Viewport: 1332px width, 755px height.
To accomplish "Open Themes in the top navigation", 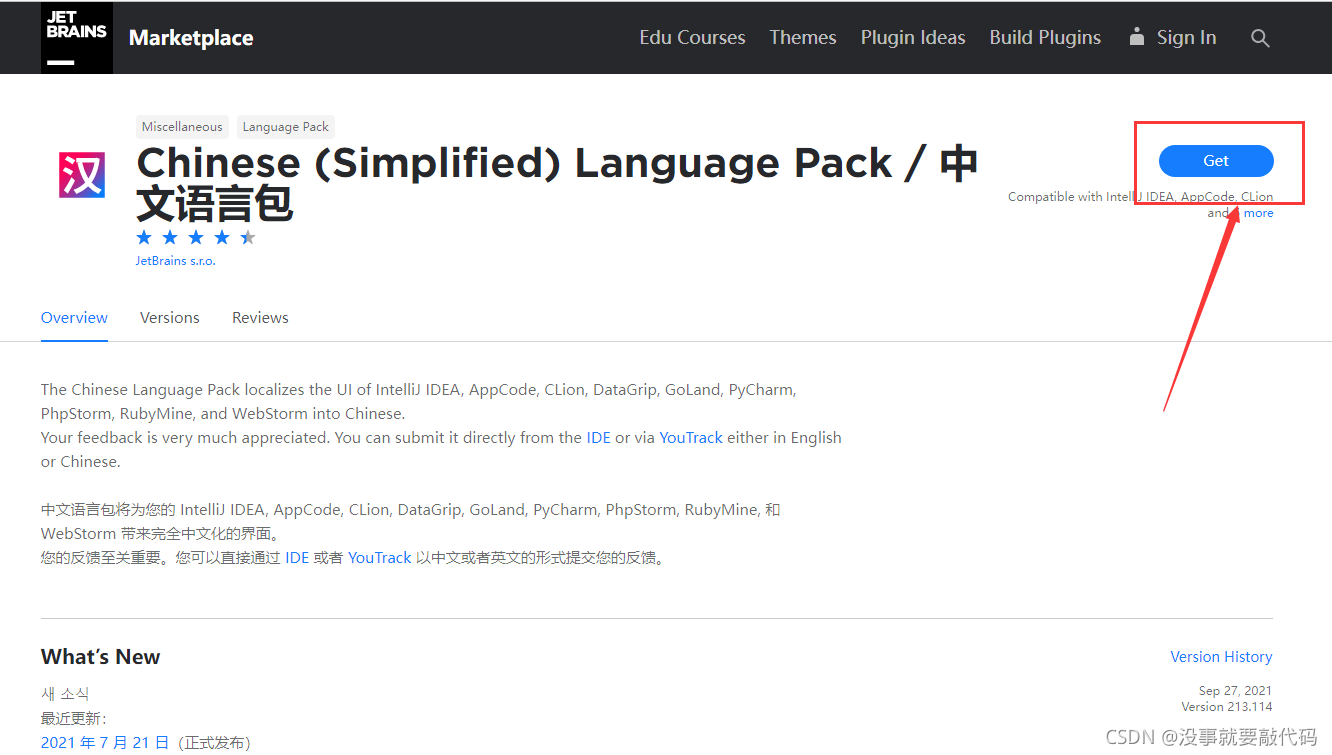I will click(x=803, y=38).
